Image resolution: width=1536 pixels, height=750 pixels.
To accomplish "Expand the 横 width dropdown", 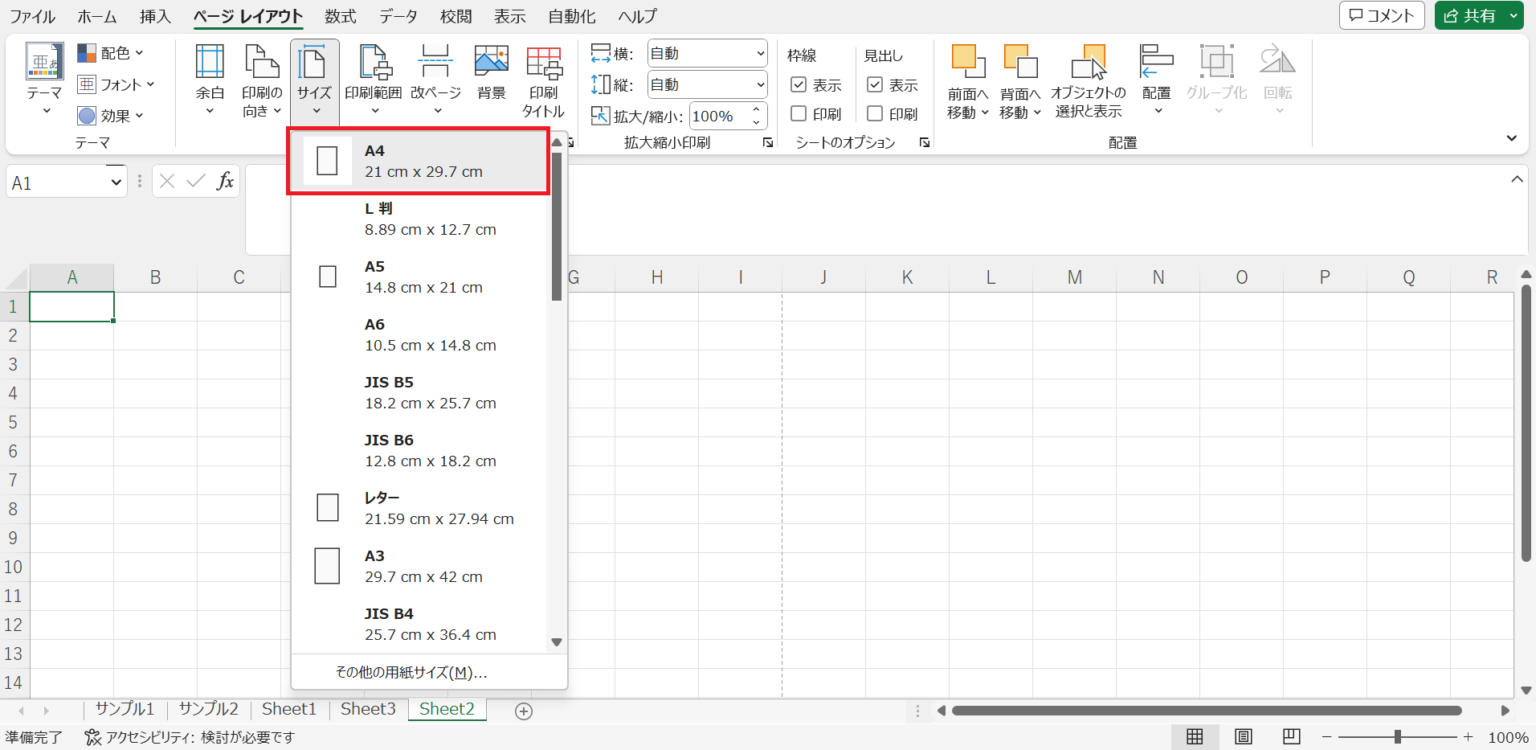I will coord(707,54).
